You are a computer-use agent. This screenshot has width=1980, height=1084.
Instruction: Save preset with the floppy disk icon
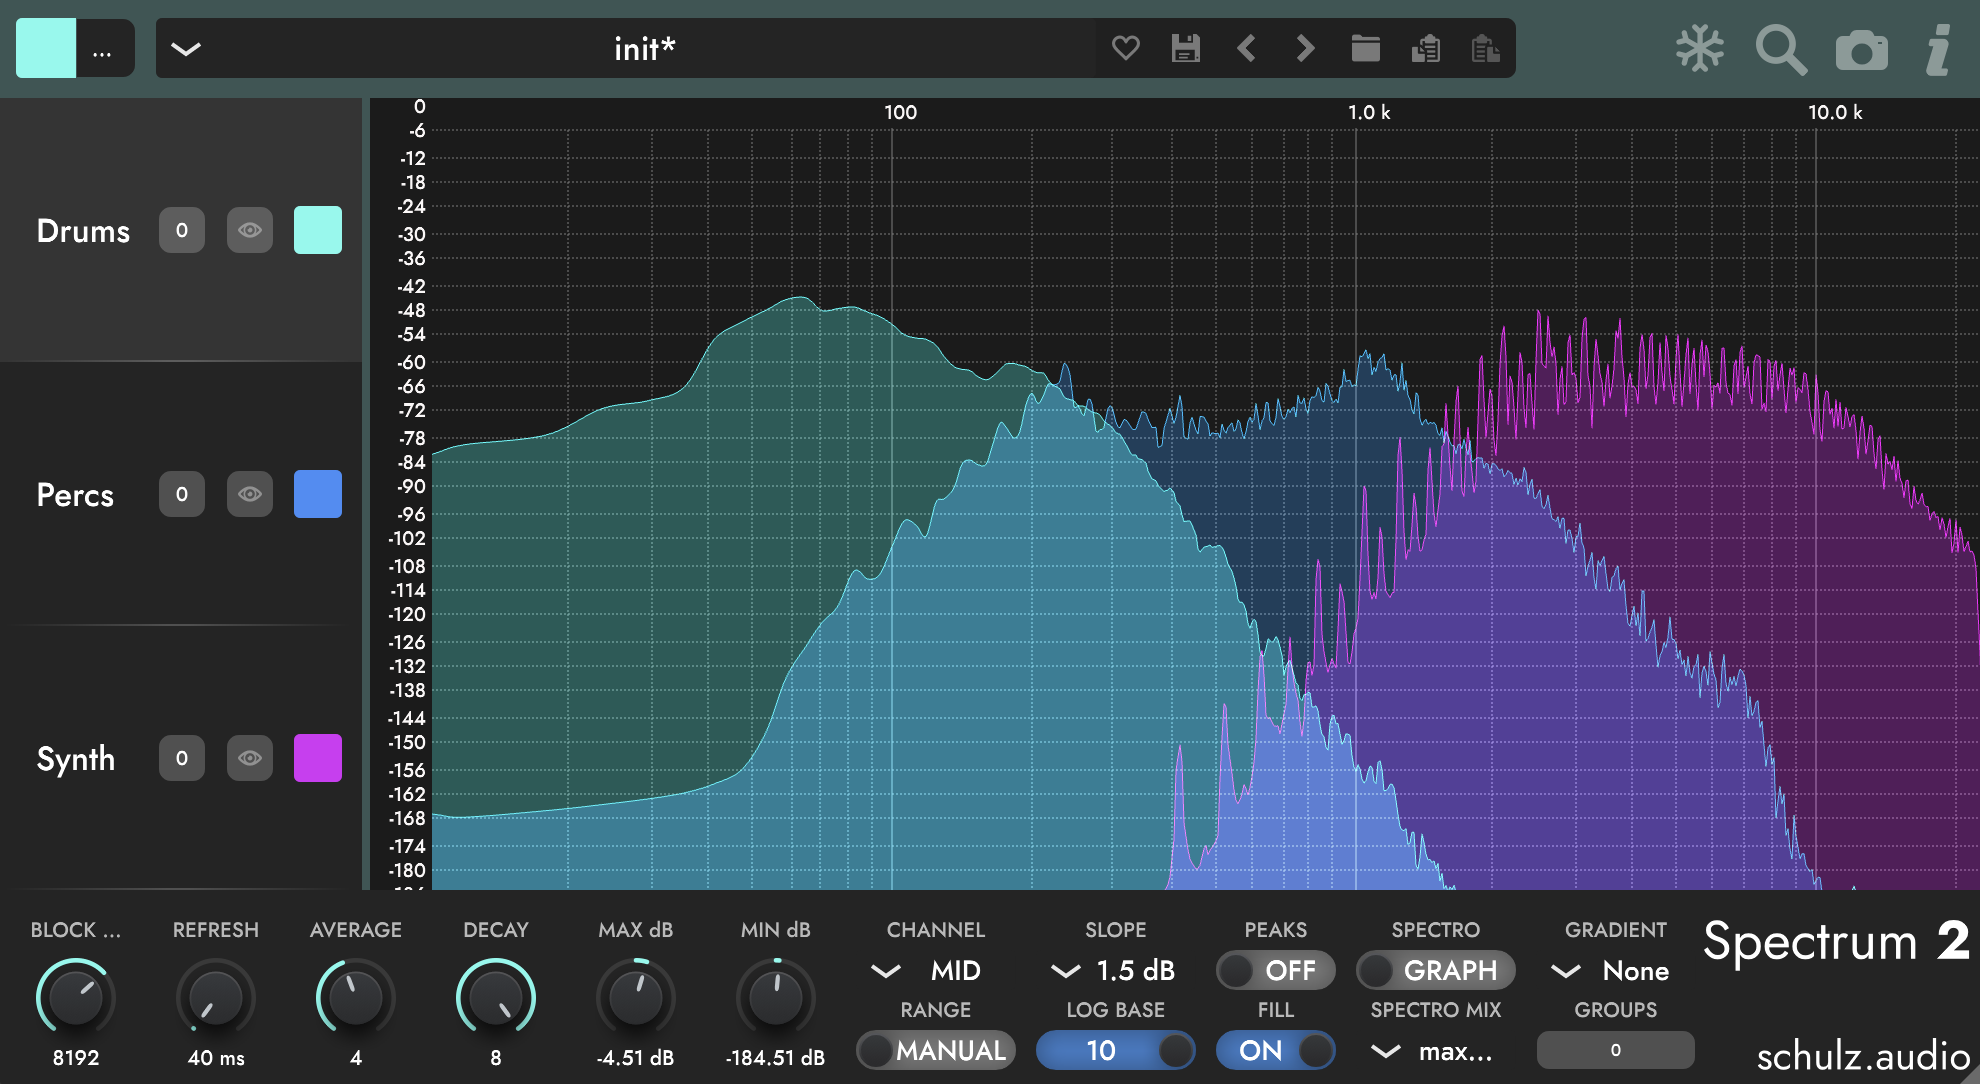pyautogui.click(x=1186, y=48)
